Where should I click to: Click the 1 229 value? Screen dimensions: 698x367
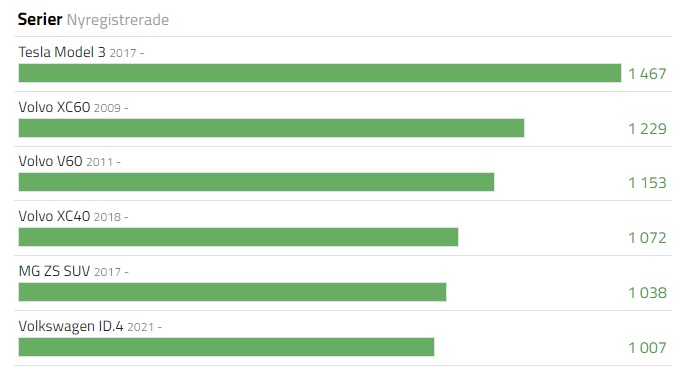coord(647,129)
